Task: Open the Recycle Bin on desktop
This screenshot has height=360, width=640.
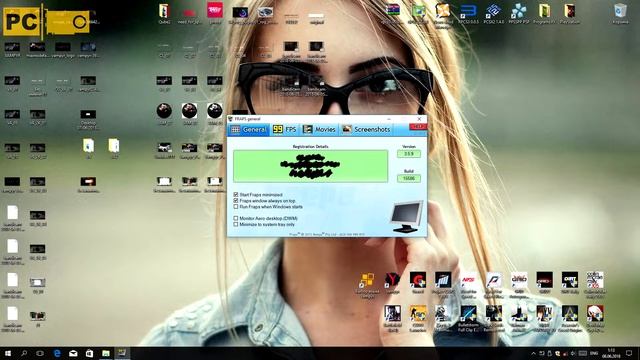Action: click(620, 13)
